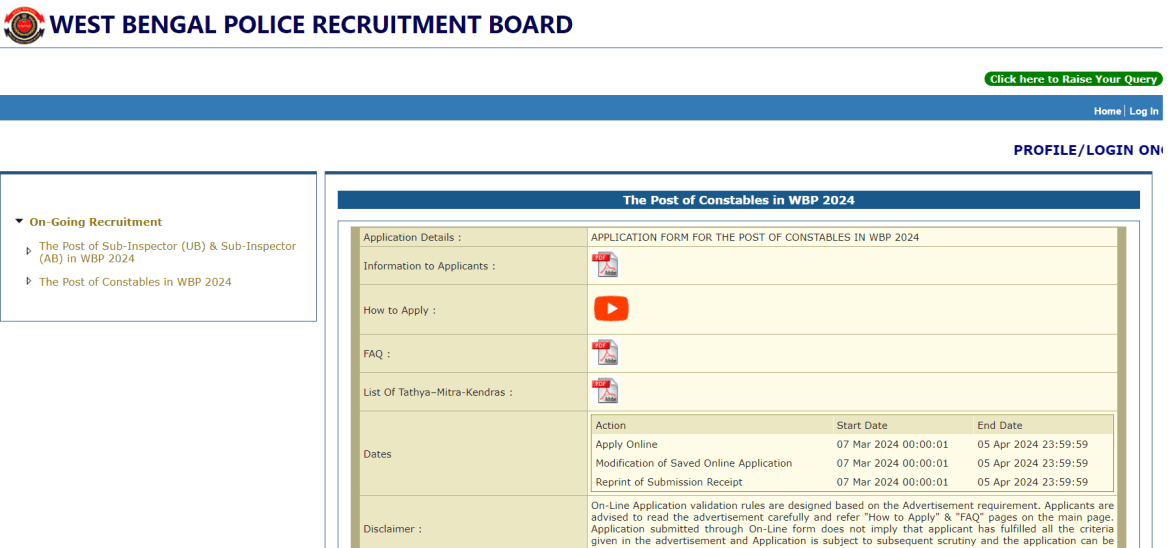1170x548 pixels.
Task: Click the blue 'Post of Constables in WBP 2024' header
Action: pos(738,200)
